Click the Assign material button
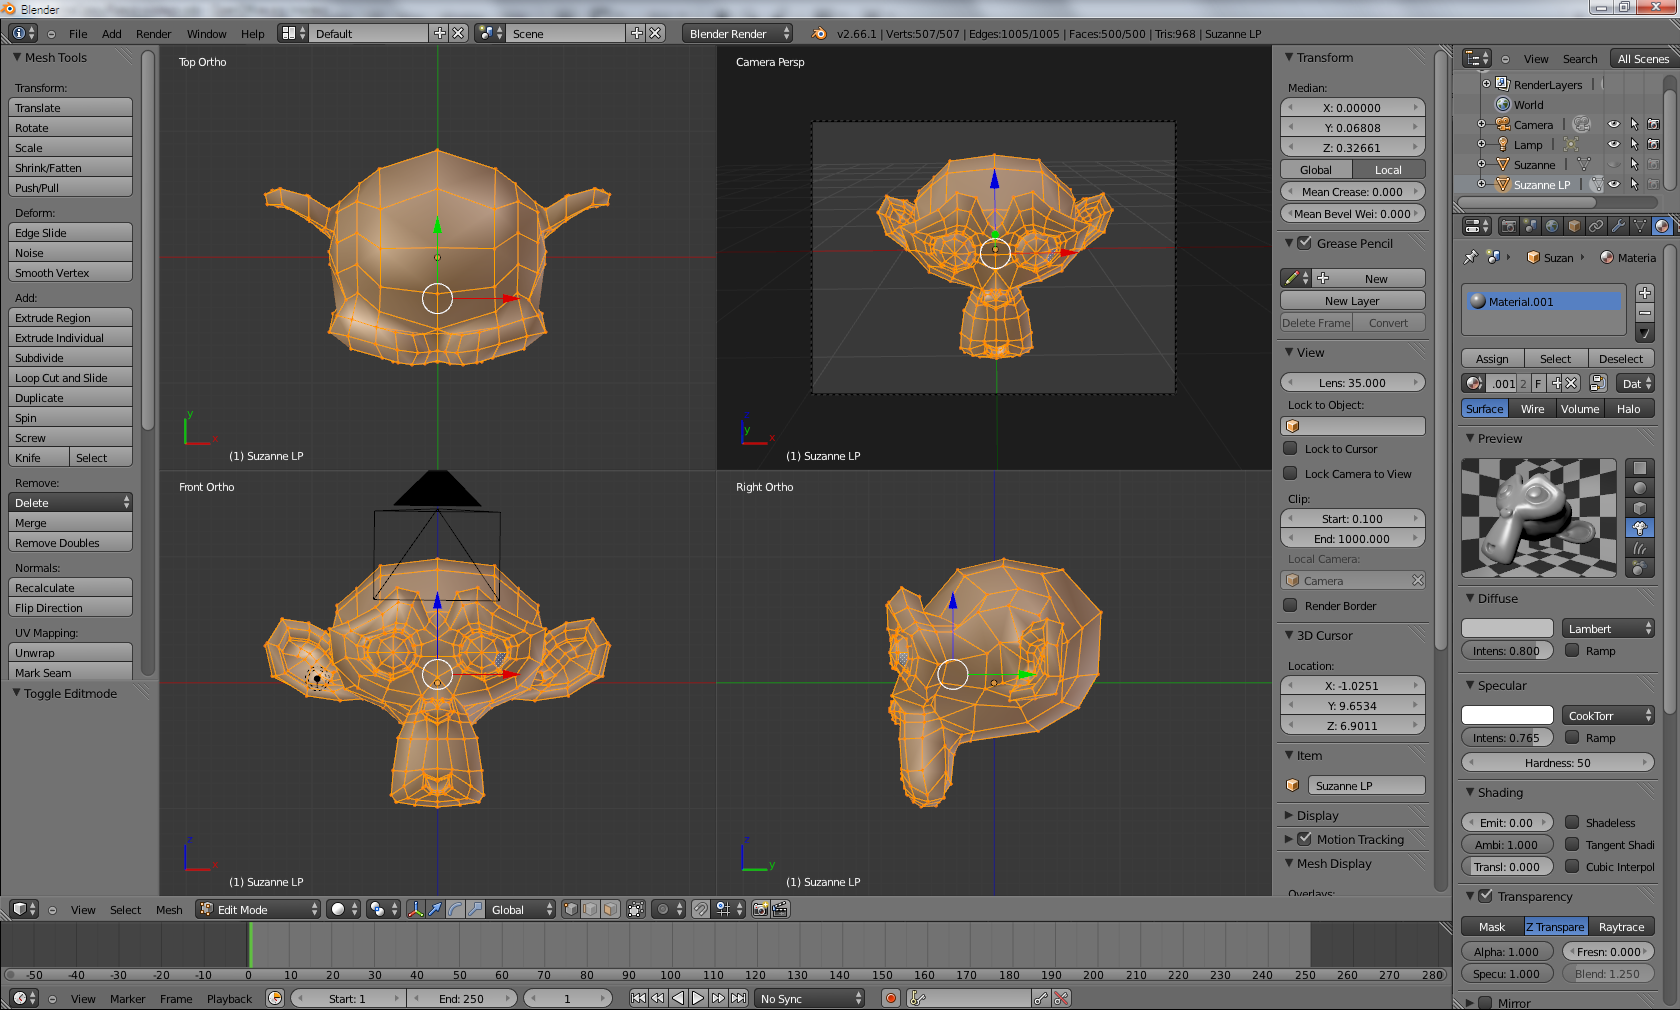 click(1492, 358)
